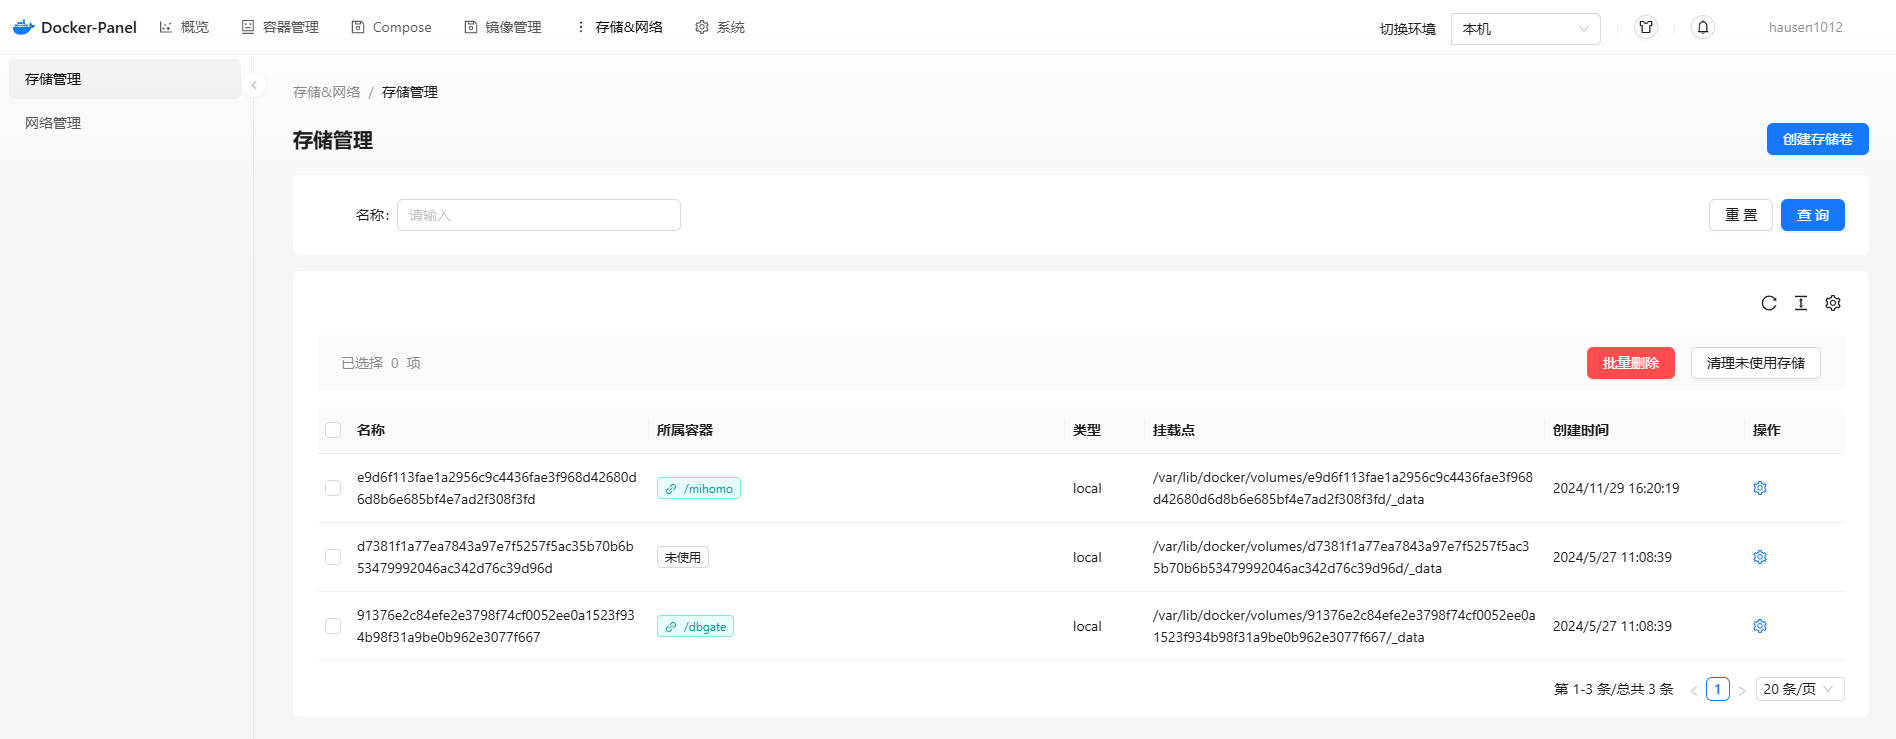This screenshot has height=739, width=1896.
Task: Open the gear action for the d7381f1a volume
Action: coord(1760,557)
